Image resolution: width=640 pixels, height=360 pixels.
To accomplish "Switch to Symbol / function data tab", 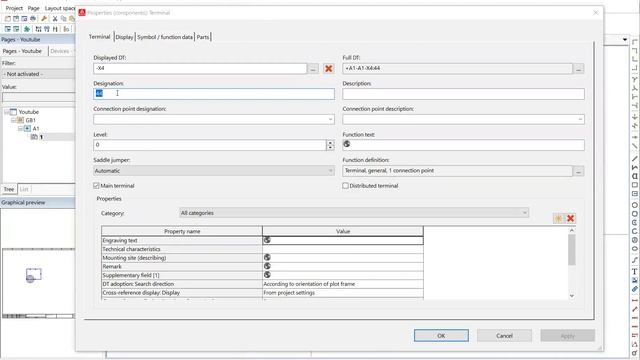I will pyautogui.click(x=164, y=37).
